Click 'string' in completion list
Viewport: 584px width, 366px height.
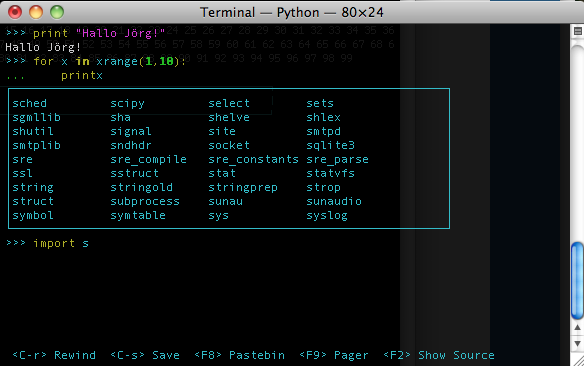pos(33,188)
